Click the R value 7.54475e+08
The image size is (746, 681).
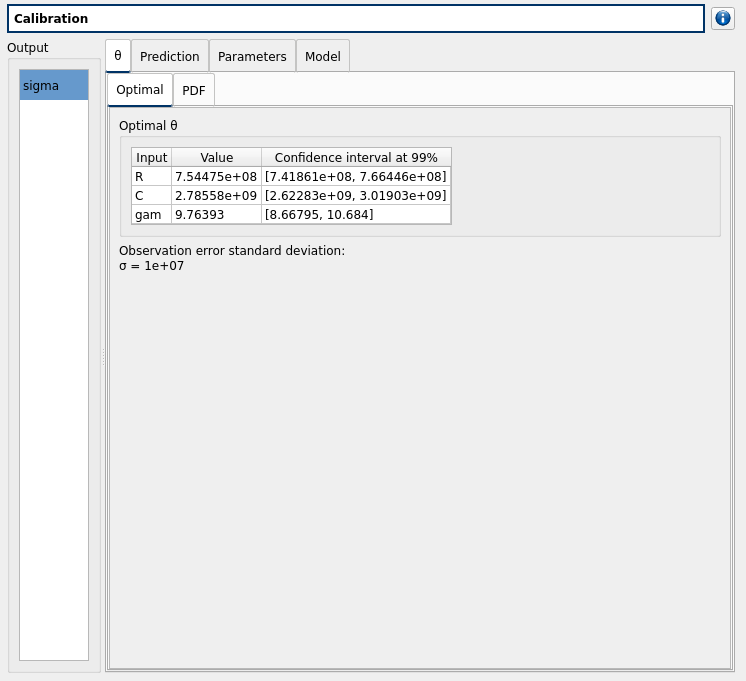[x=216, y=177]
